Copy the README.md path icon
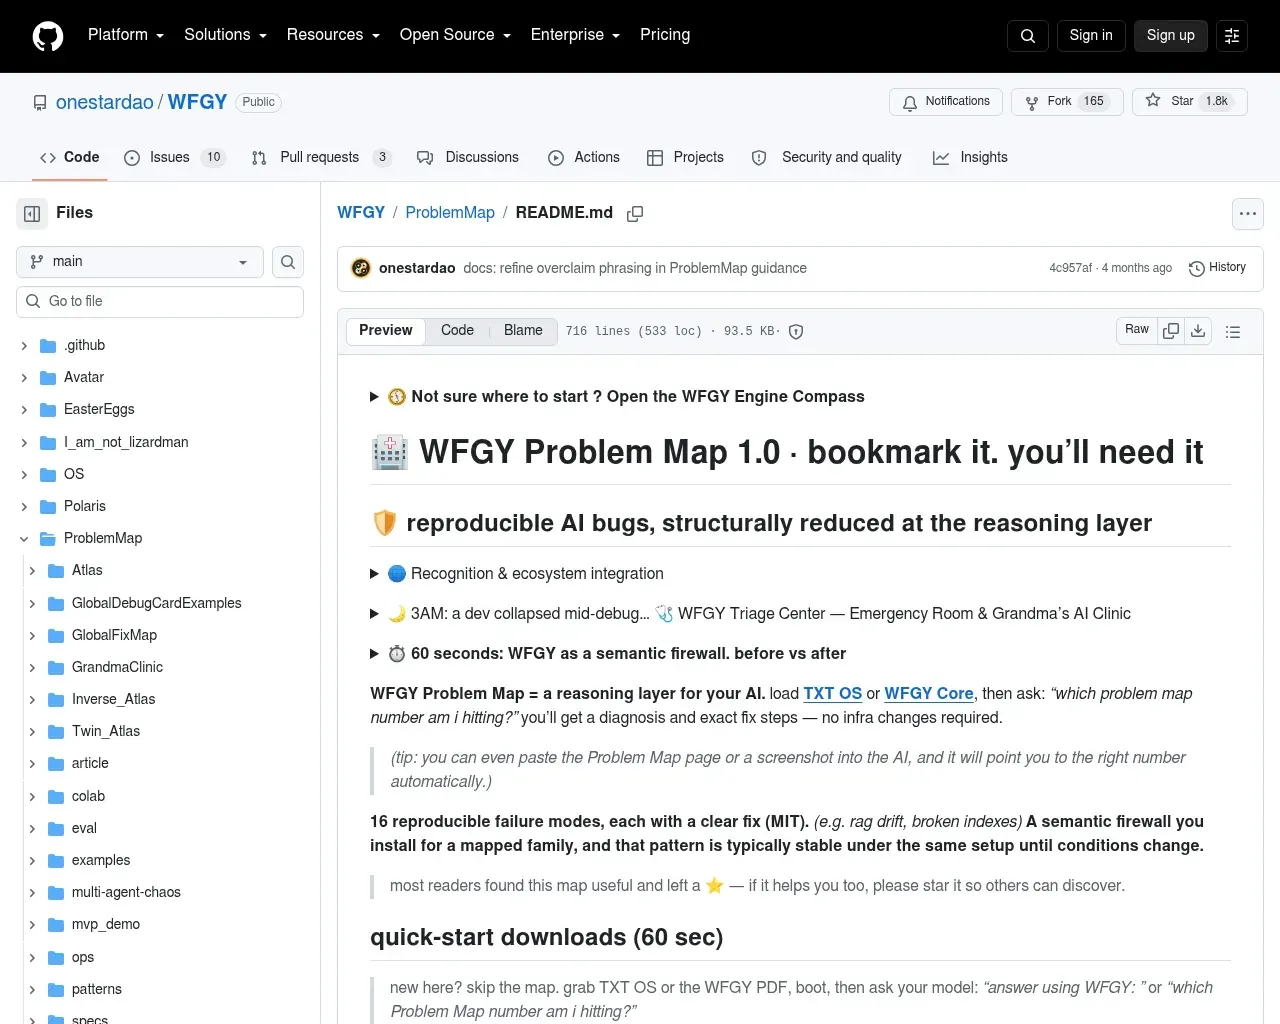This screenshot has width=1280, height=1024. [x=635, y=214]
